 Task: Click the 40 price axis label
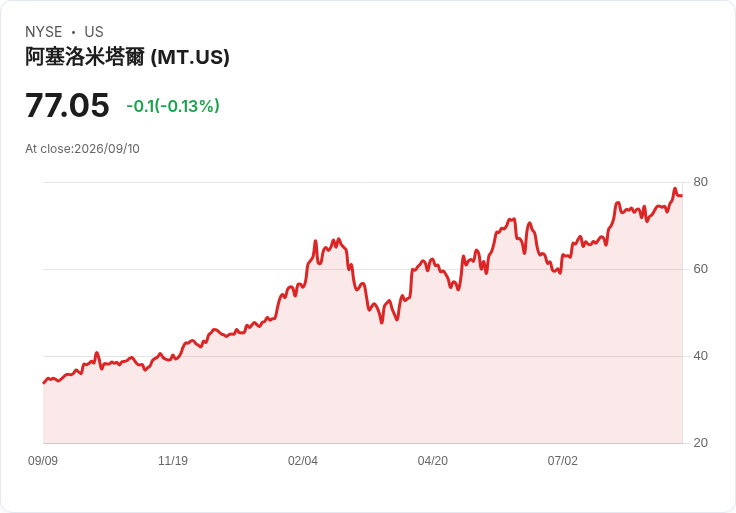click(700, 356)
